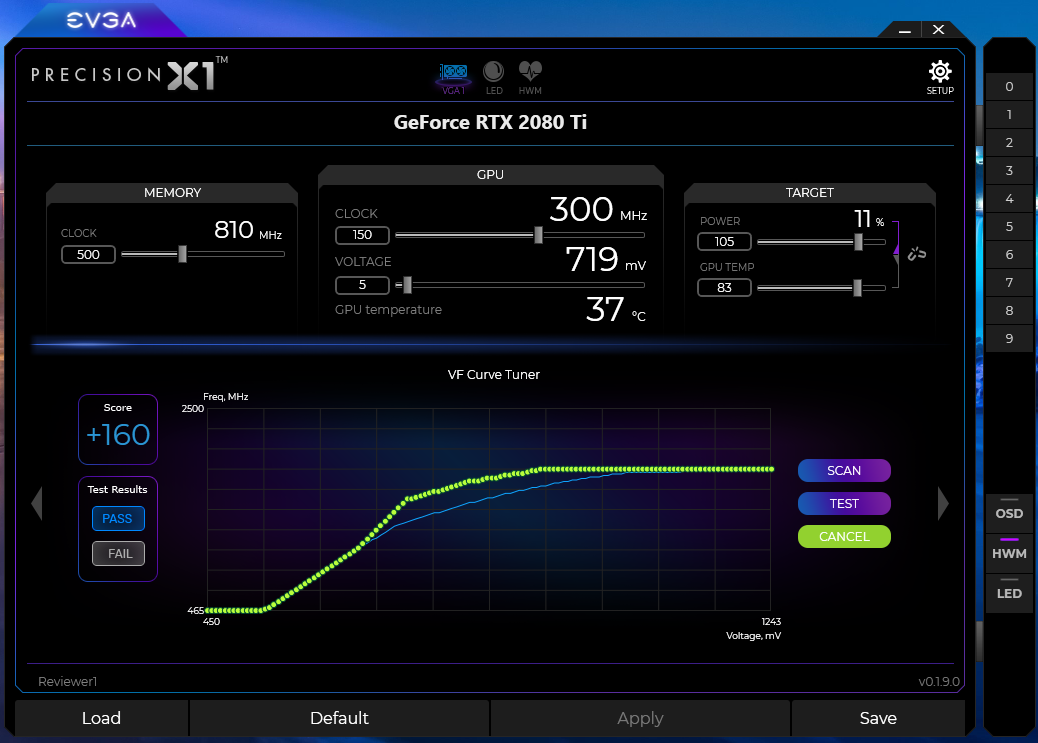
Task: Open the HWM hardware monitor heart icon
Action: 530,77
